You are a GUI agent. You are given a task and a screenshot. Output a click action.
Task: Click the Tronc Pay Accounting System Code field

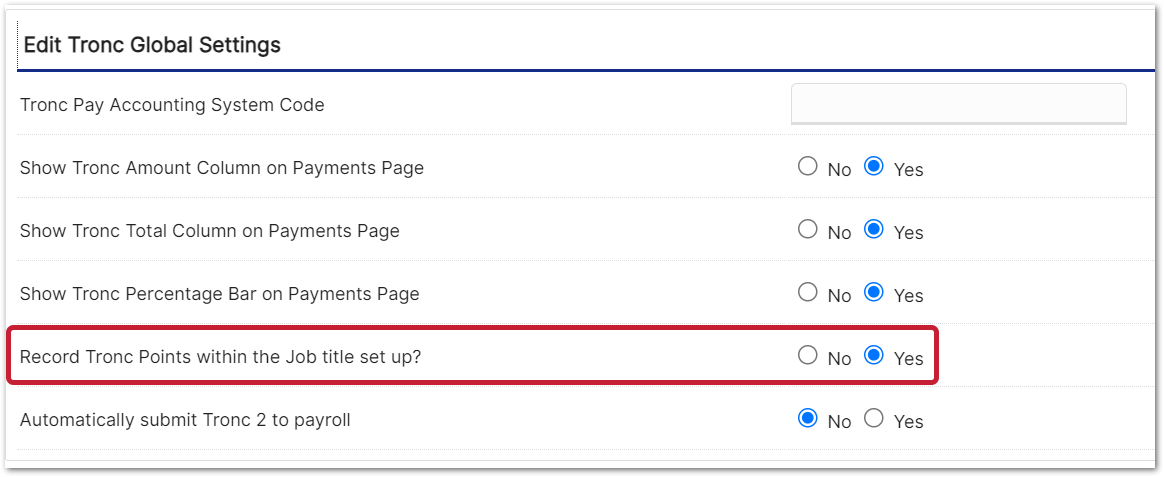(958, 104)
